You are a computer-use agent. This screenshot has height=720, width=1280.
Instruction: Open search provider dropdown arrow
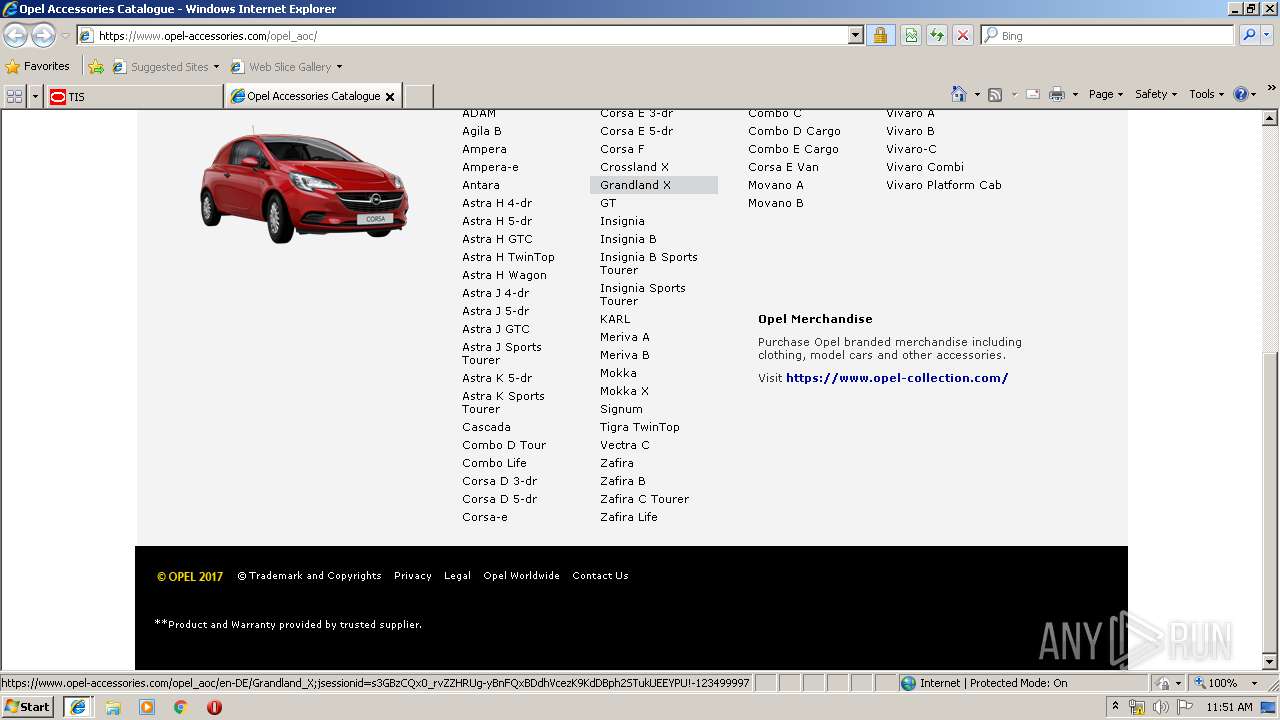(x=1268, y=35)
